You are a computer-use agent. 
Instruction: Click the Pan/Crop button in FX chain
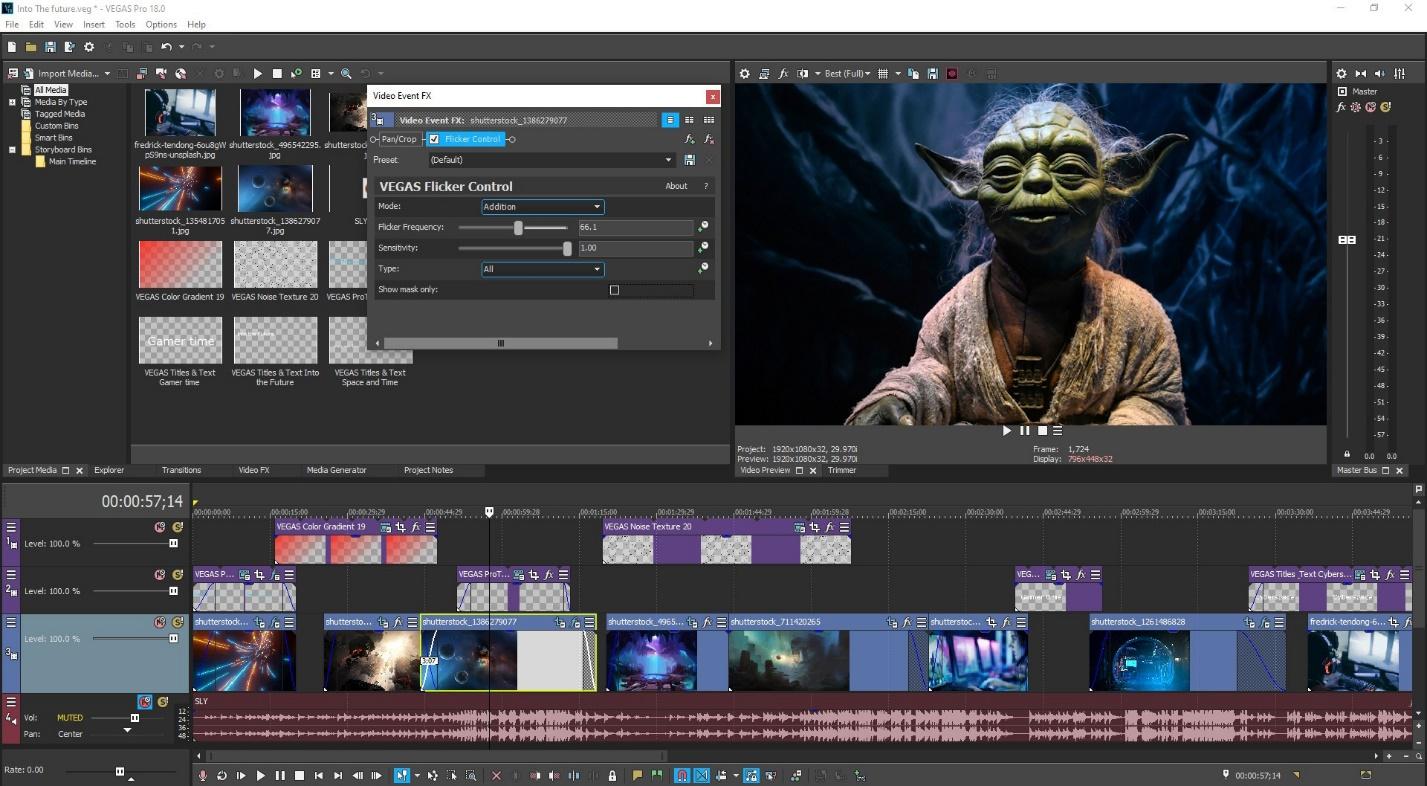399,139
